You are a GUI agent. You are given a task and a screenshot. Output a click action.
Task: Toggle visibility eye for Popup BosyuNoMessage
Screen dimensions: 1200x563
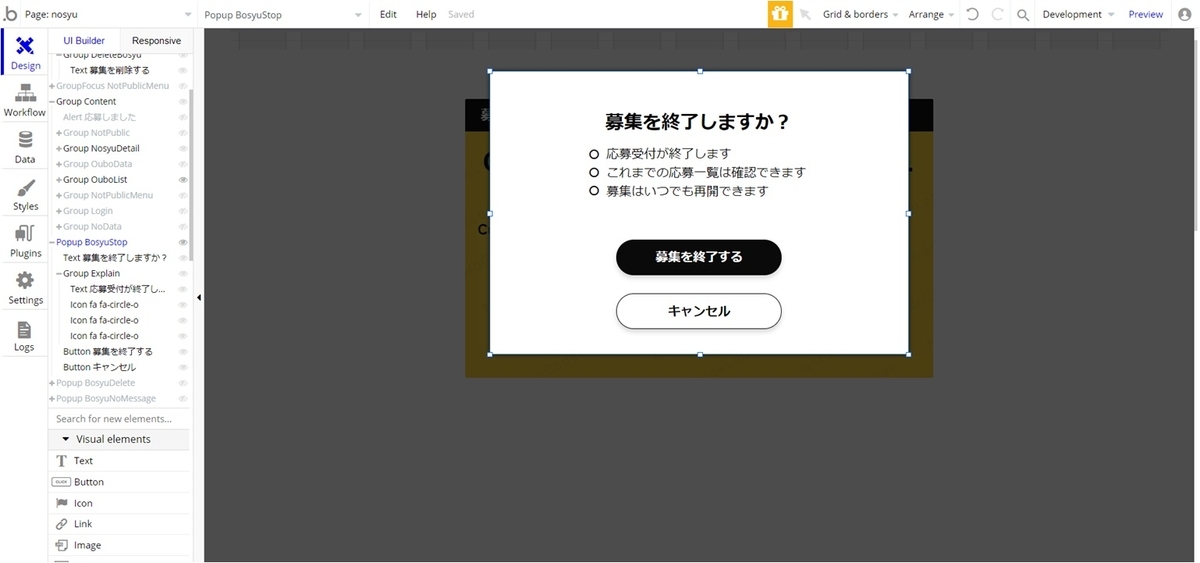[x=183, y=399]
